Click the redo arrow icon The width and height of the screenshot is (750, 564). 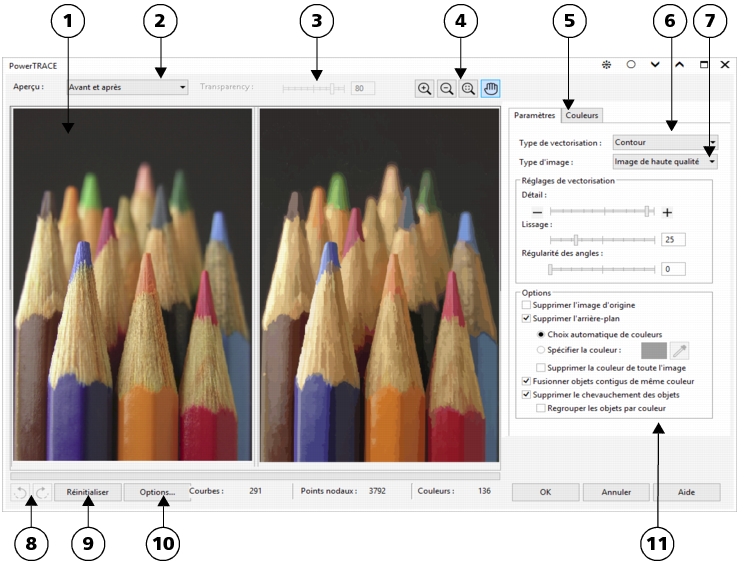tap(42, 492)
